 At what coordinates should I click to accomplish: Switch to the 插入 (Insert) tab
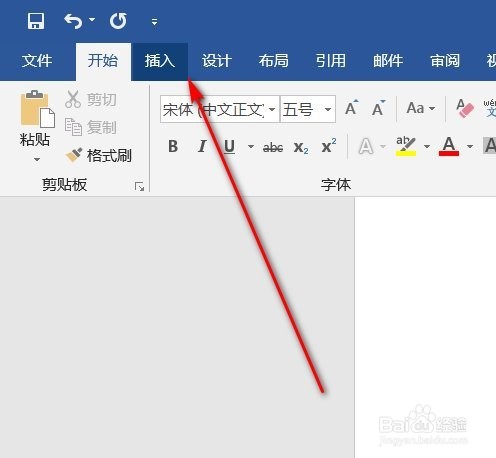point(160,61)
